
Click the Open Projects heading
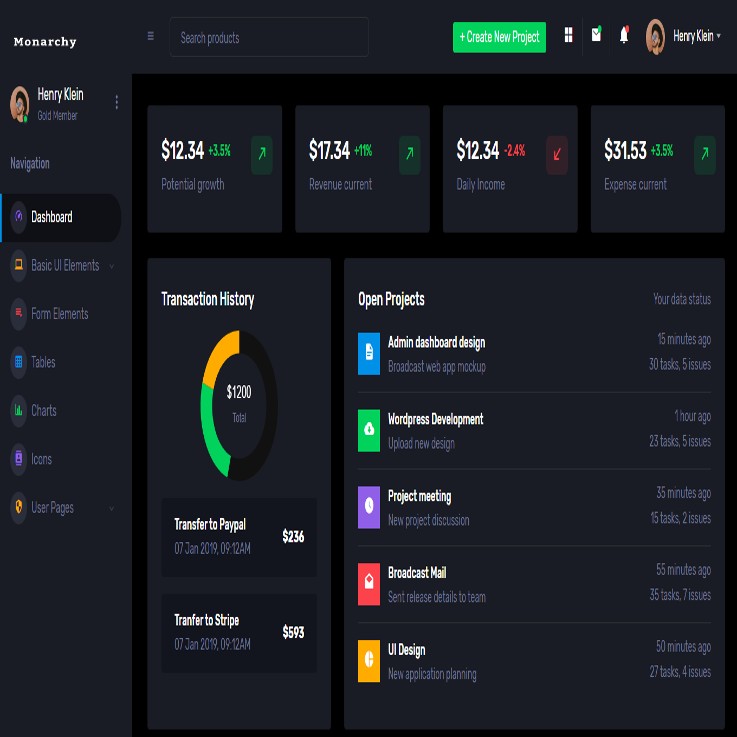pyautogui.click(x=392, y=299)
